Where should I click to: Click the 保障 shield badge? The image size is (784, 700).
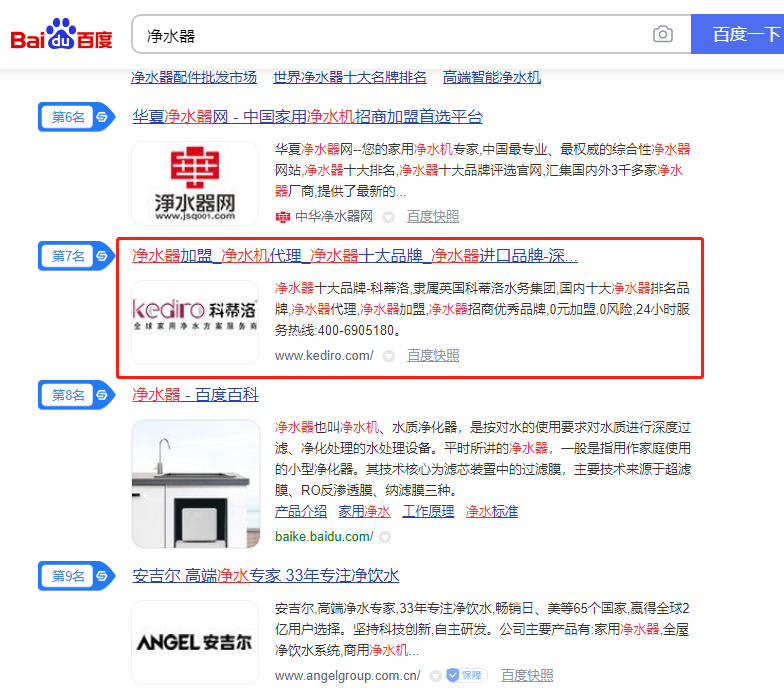466,676
